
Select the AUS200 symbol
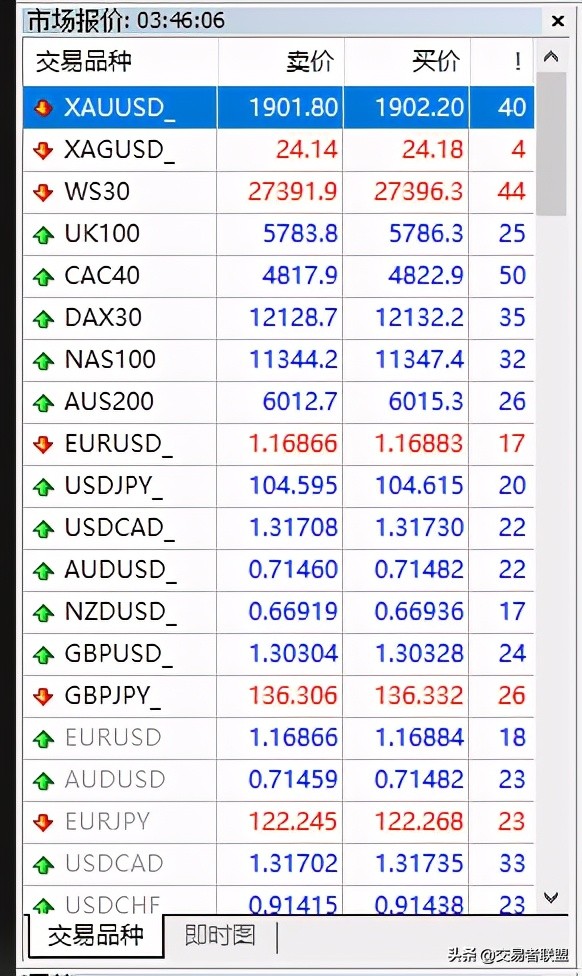point(109,402)
